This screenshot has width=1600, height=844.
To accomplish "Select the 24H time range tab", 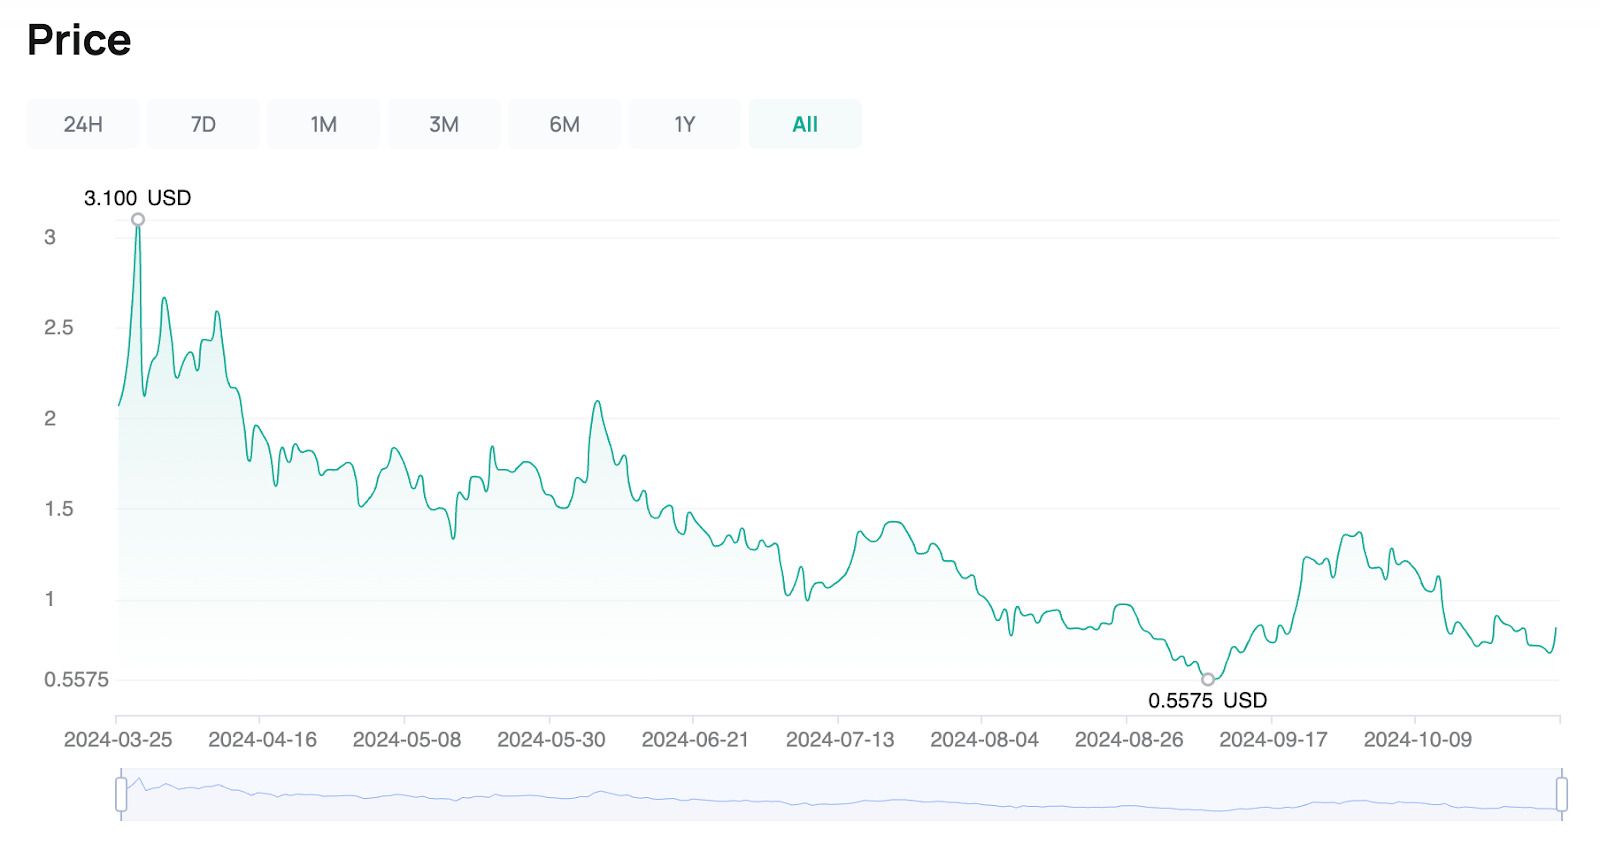I will [83, 124].
